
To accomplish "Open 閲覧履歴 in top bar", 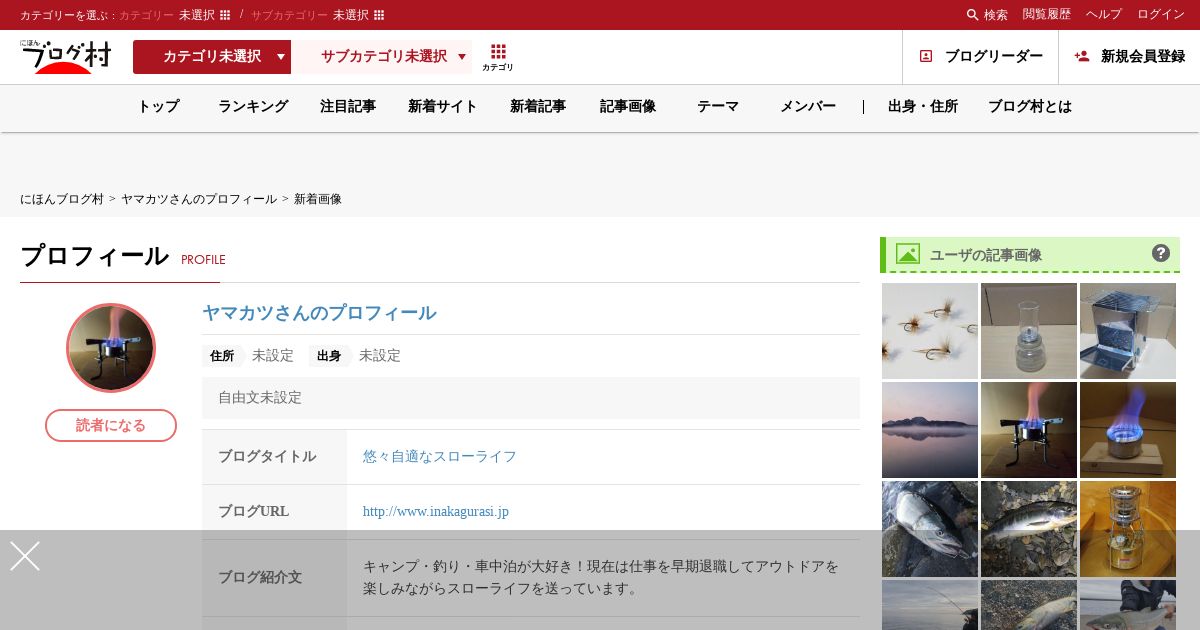I will click(1046, 14).
